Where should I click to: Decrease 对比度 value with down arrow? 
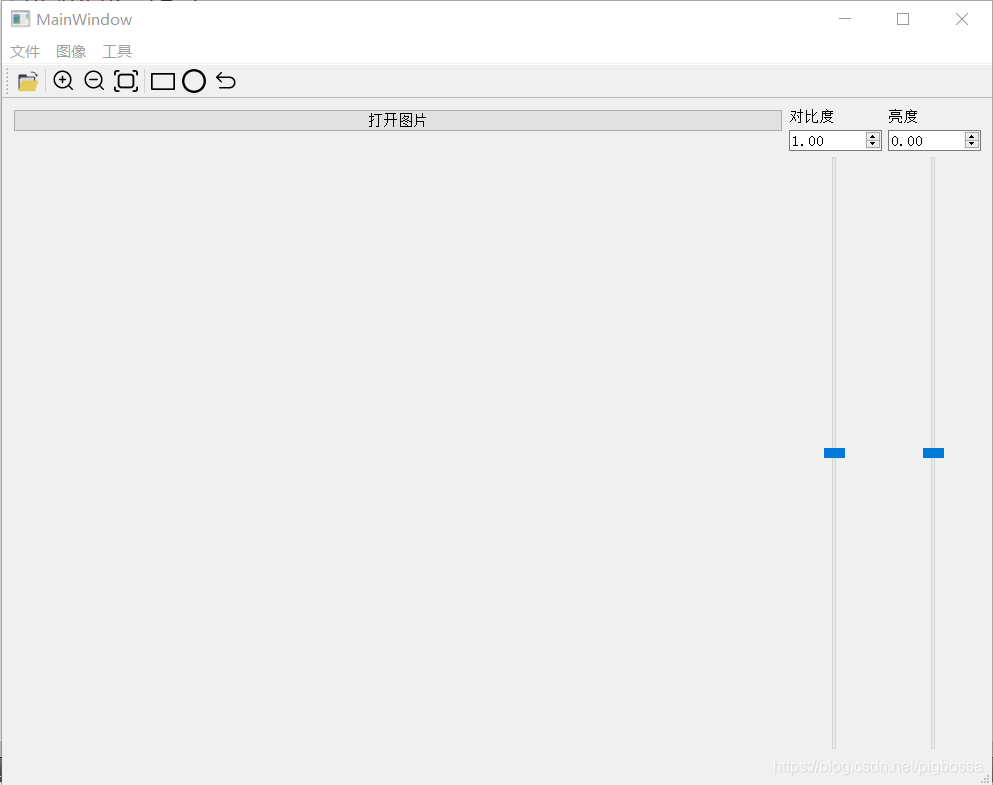click(x=873, y=144)
